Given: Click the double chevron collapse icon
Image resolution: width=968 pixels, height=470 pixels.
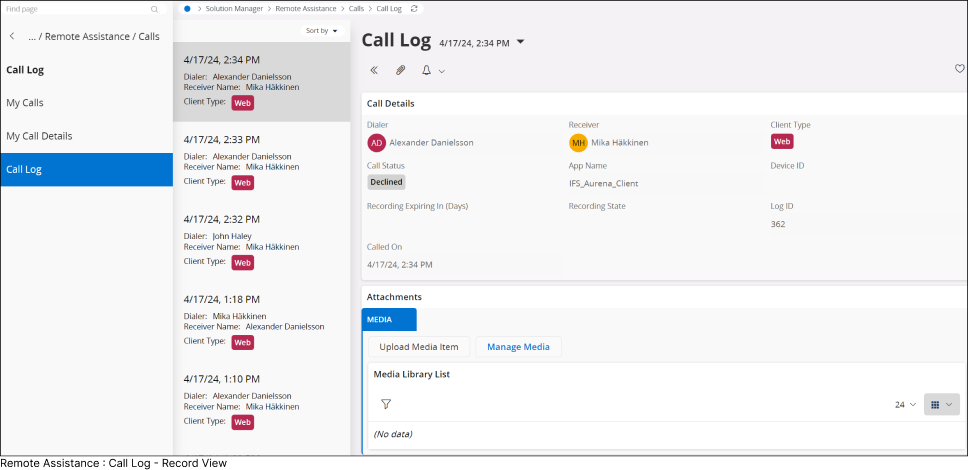Looking at the screenshot, I should (x=374, y=70).
